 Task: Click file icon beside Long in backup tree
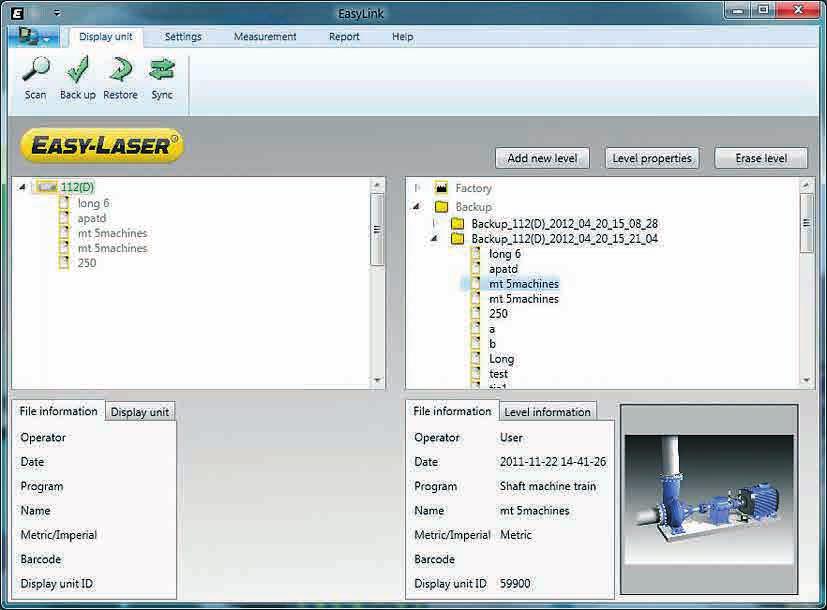coord(476,359)
